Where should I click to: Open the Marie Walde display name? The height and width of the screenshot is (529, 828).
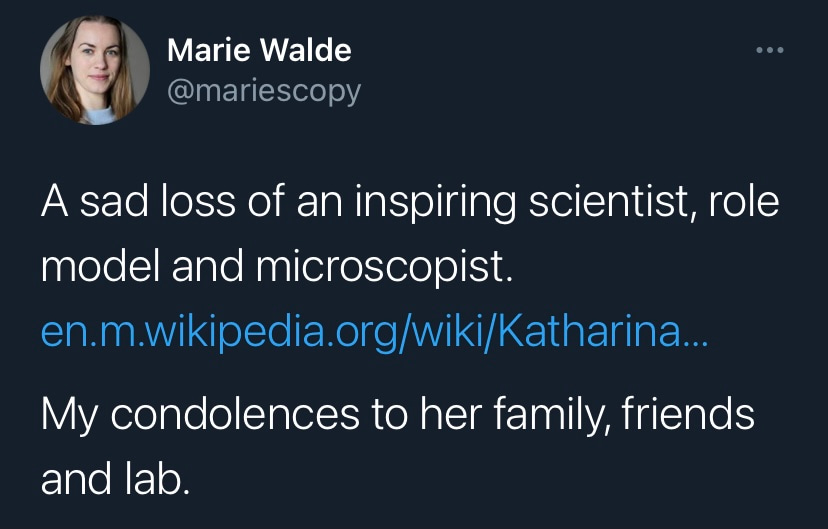pos(259,50)
